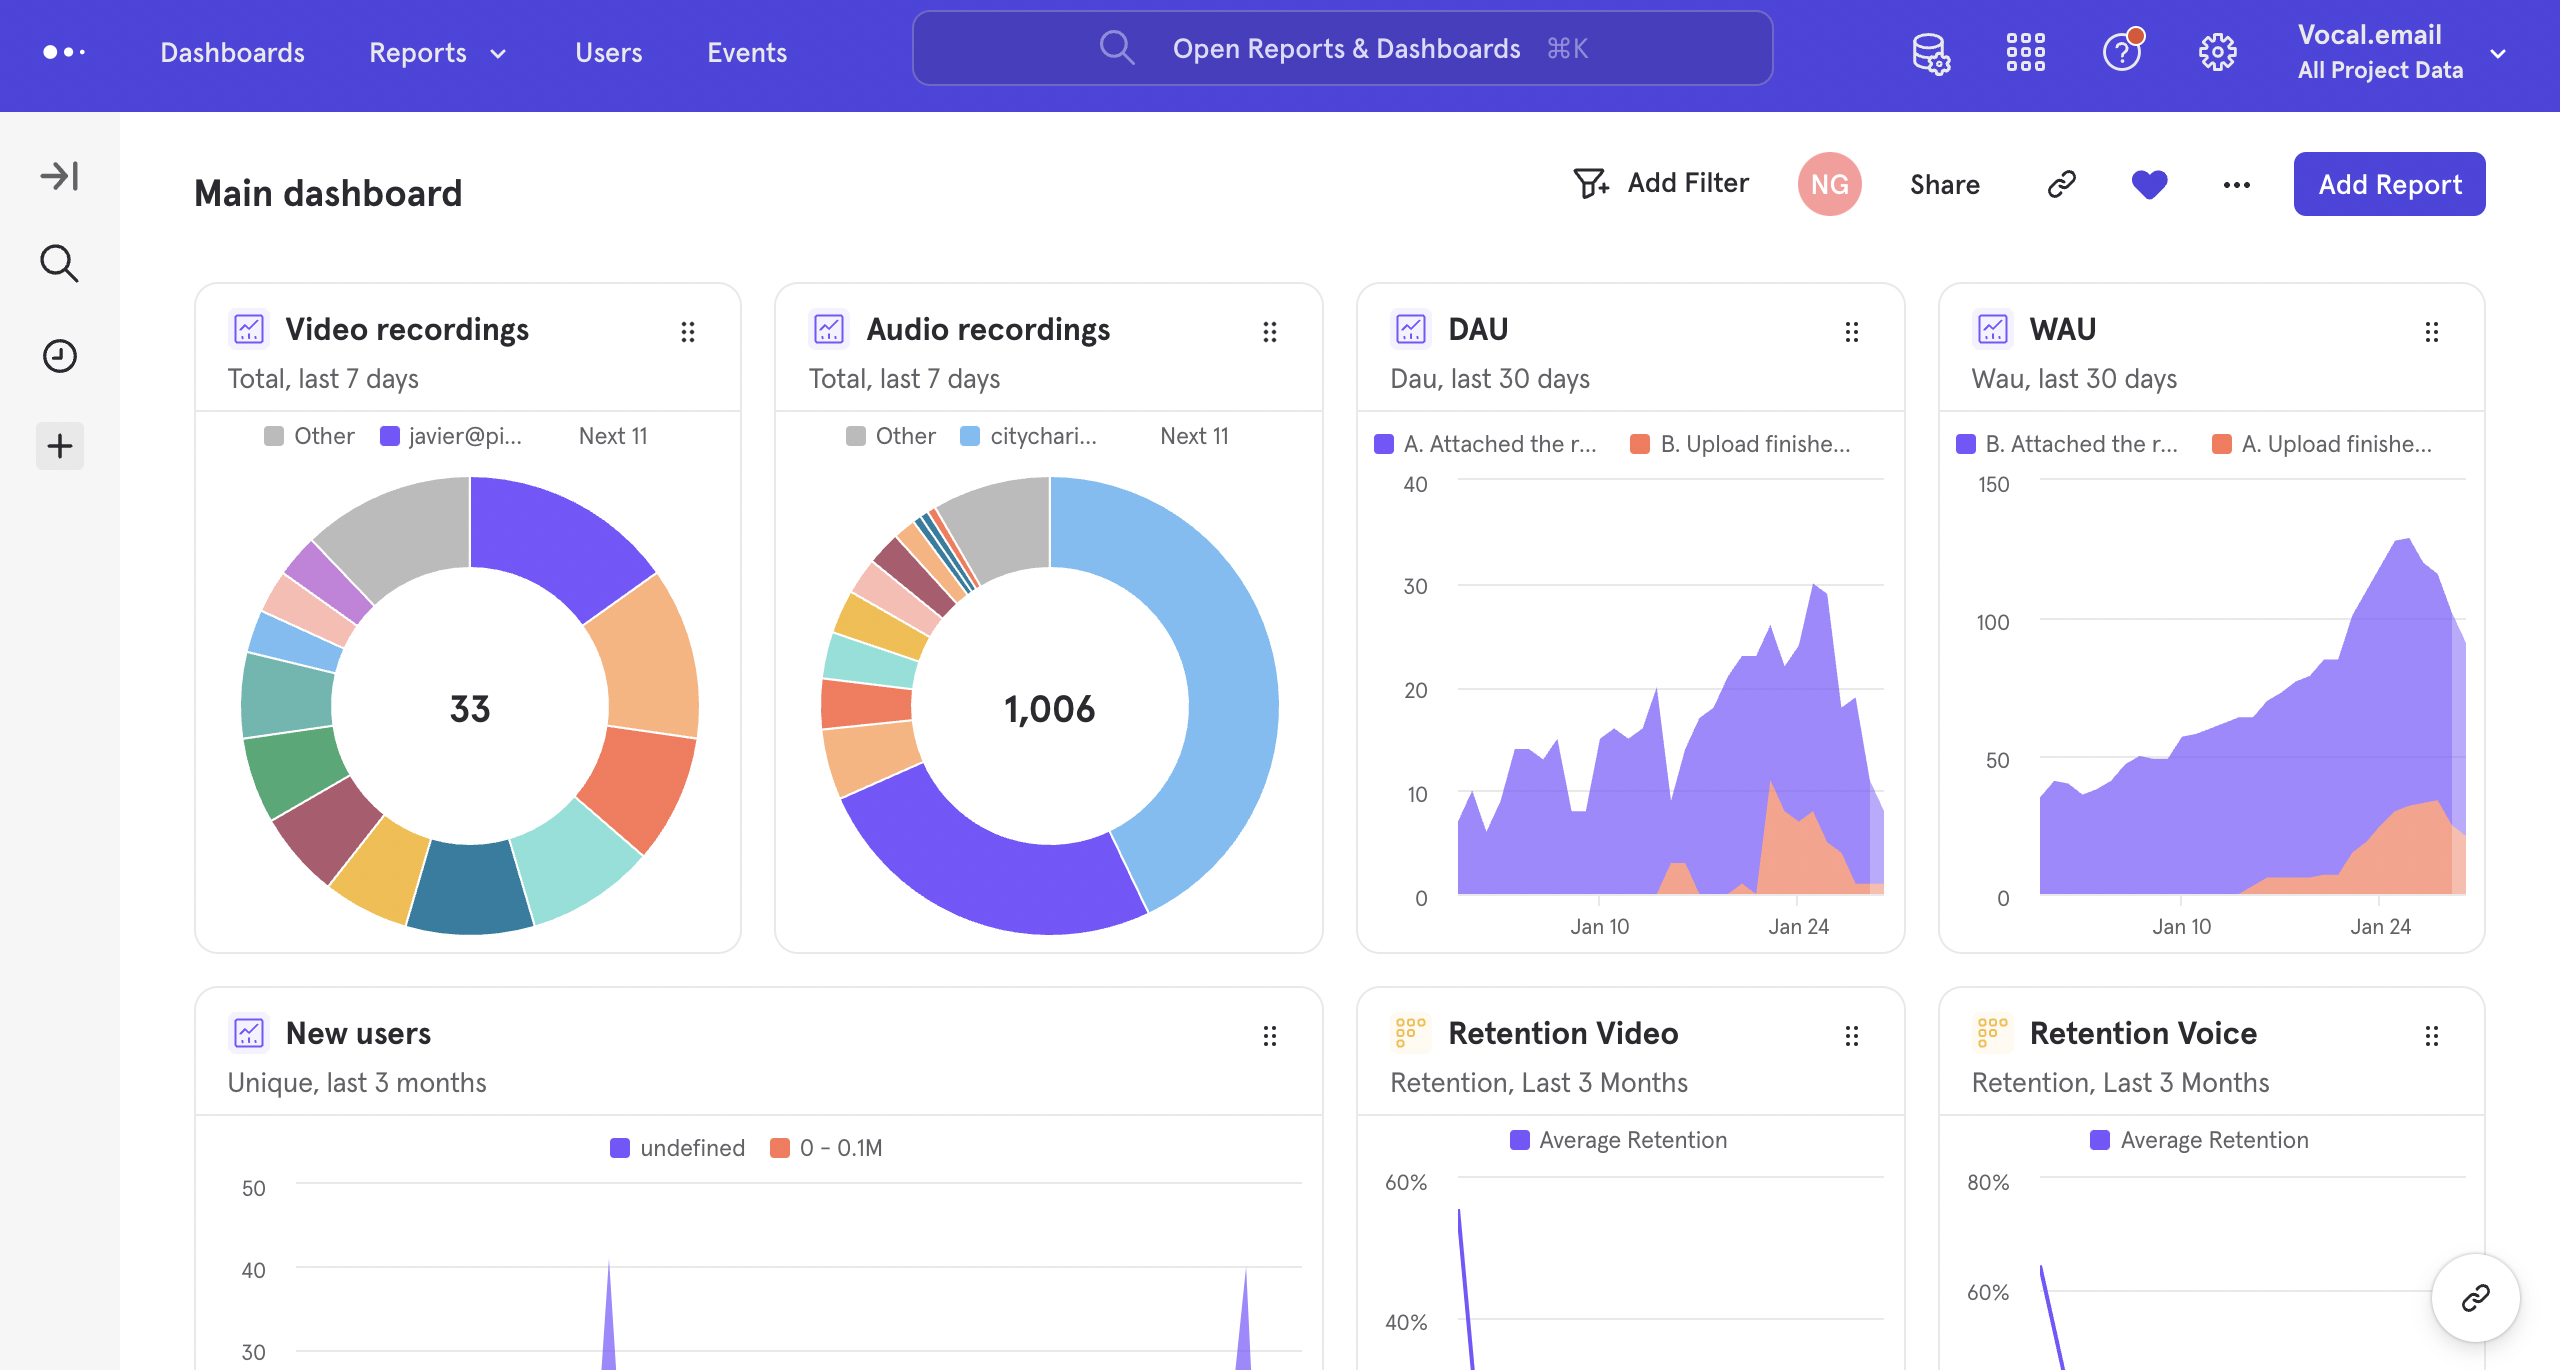
Task: Expand the left sidebar with arrow icon
Action: click(60, 176)
